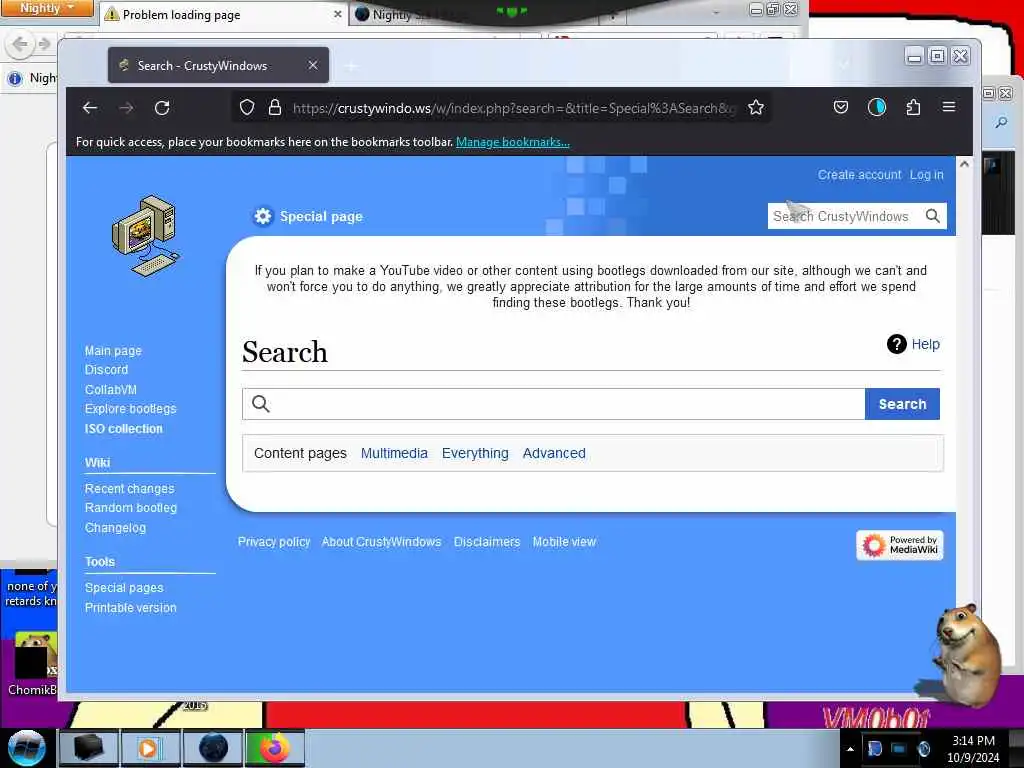Screen dimensions: 1024x768
Task: Reload the CrustyWindows page
Action: [162, 108]
